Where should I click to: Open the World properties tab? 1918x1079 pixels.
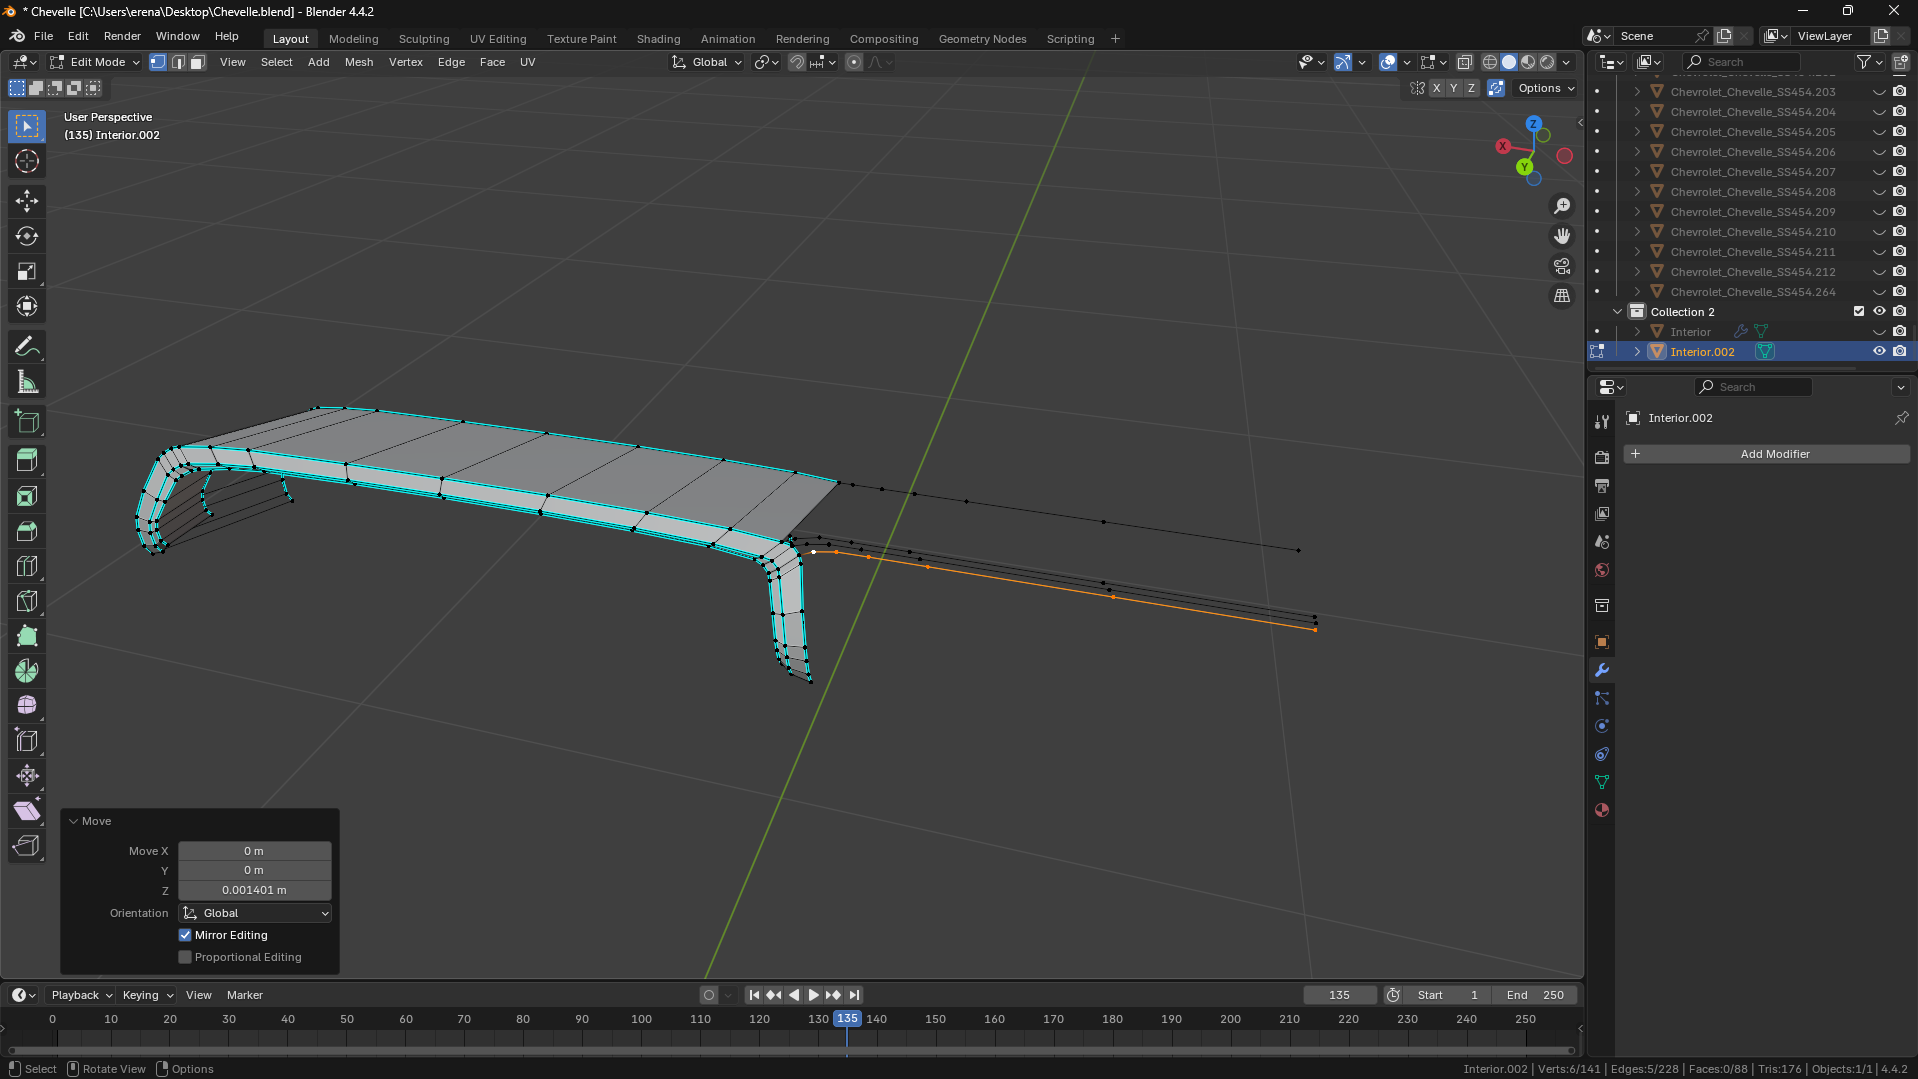tap(1602, 570)
